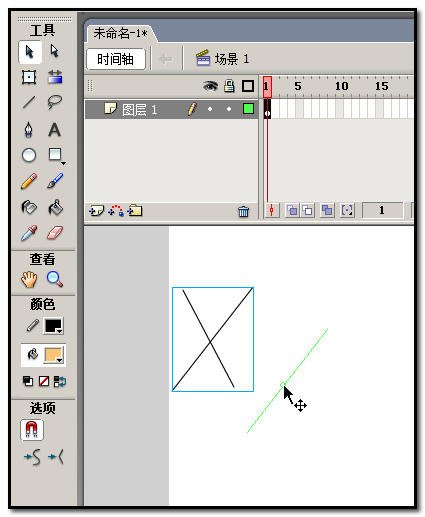The width and height of the screenshot is (425, 517).
Task: Add a motion guide layer
Action: (116, 211)
